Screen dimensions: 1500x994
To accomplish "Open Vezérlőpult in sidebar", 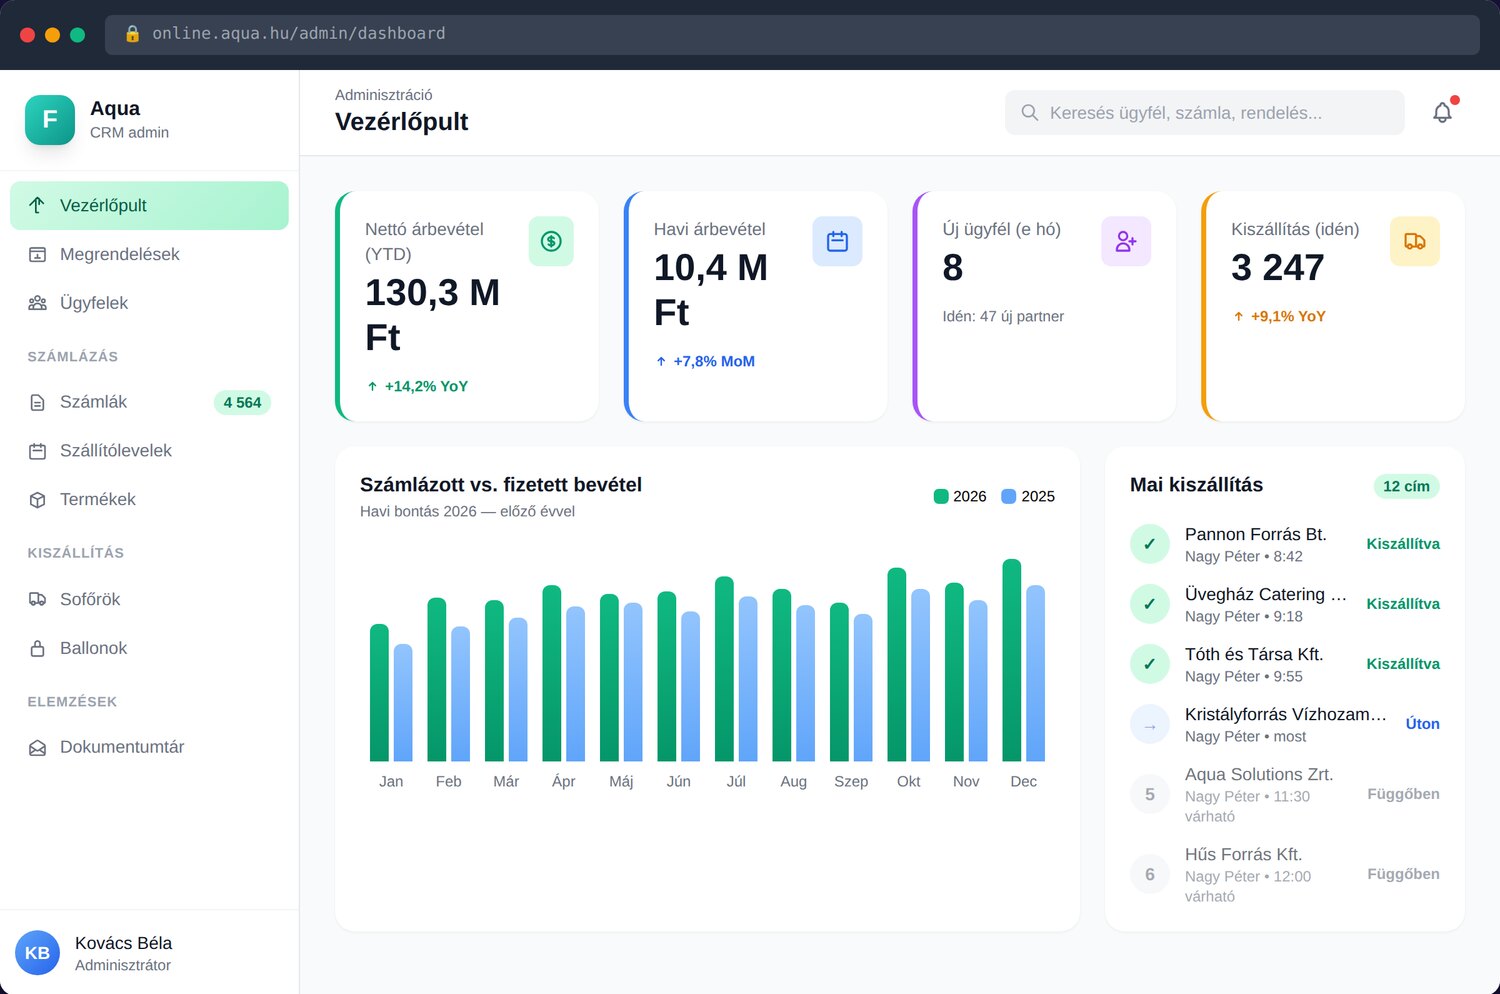I will 149,205.
